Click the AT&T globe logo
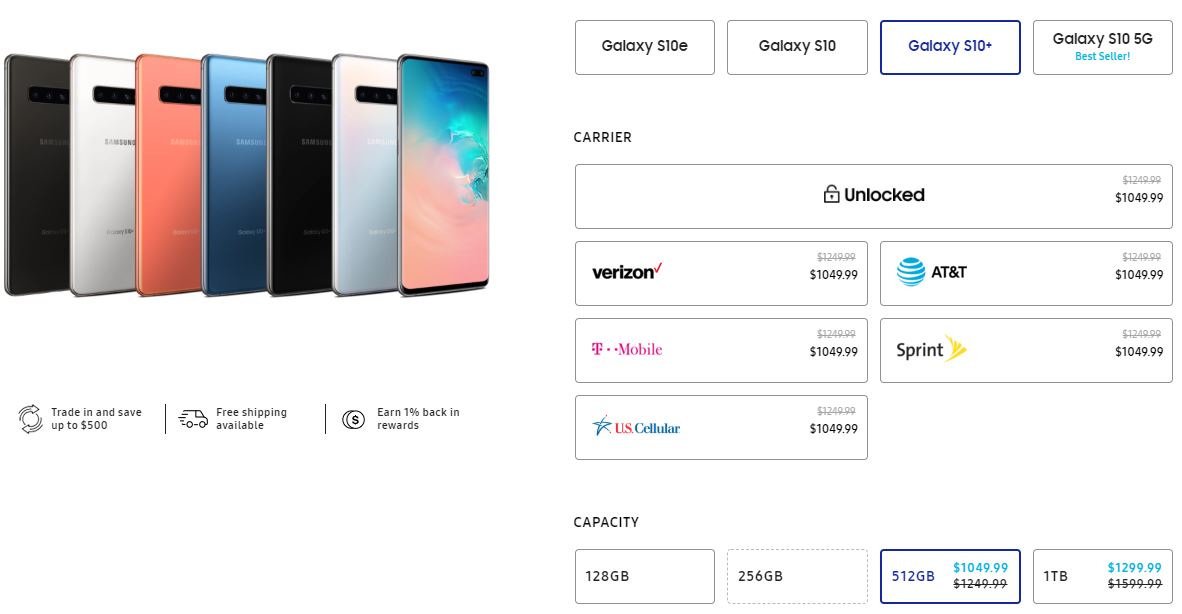 [911, 272]
